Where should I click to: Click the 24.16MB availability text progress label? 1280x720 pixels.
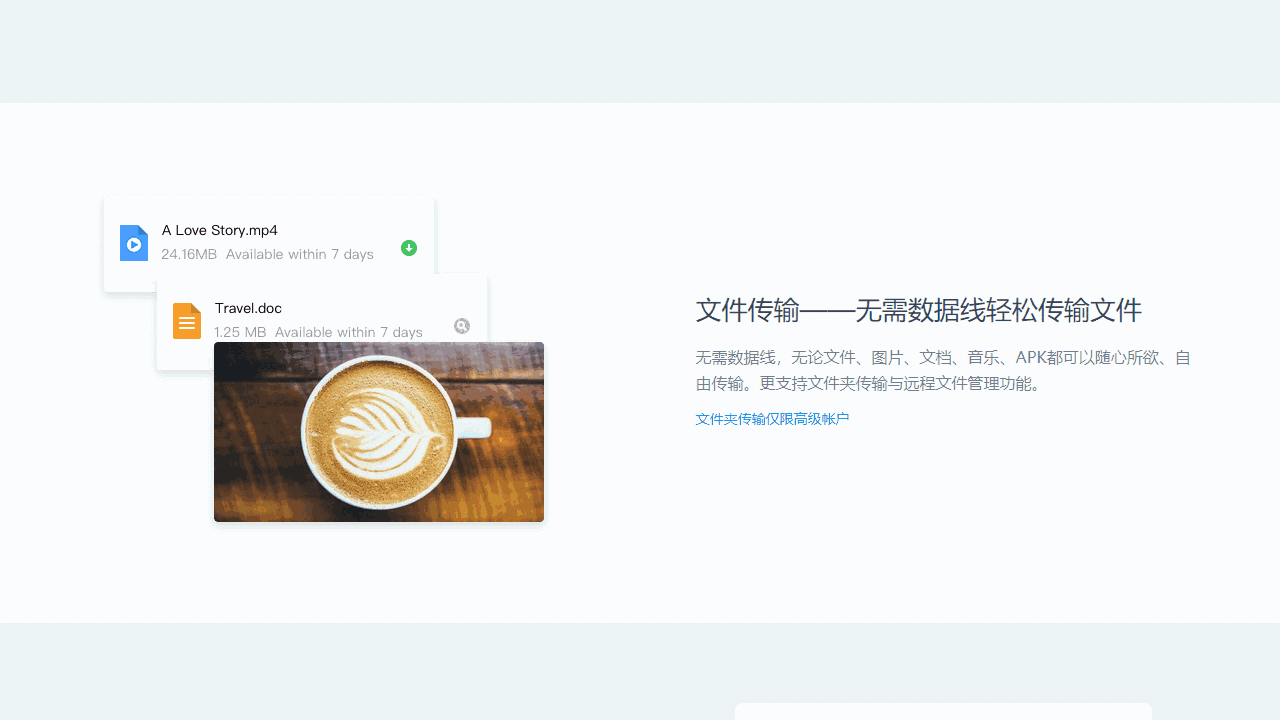(268, 254)
